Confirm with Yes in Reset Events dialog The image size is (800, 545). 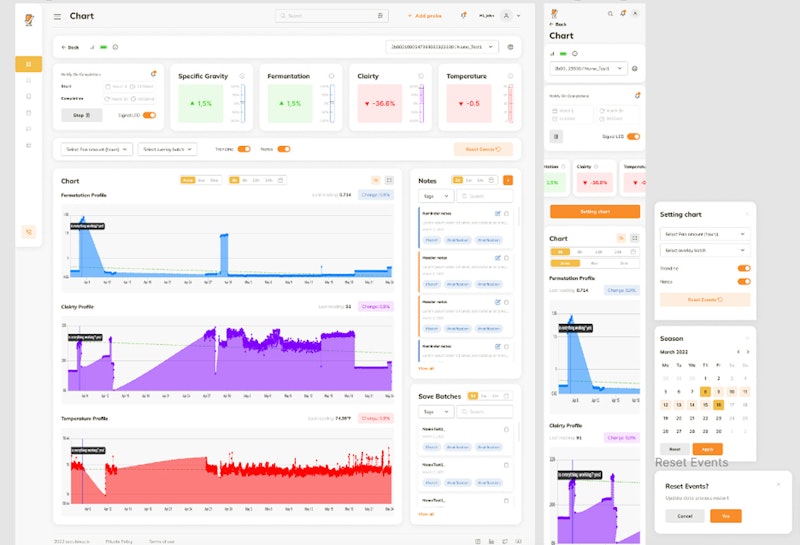click(726, 516)
